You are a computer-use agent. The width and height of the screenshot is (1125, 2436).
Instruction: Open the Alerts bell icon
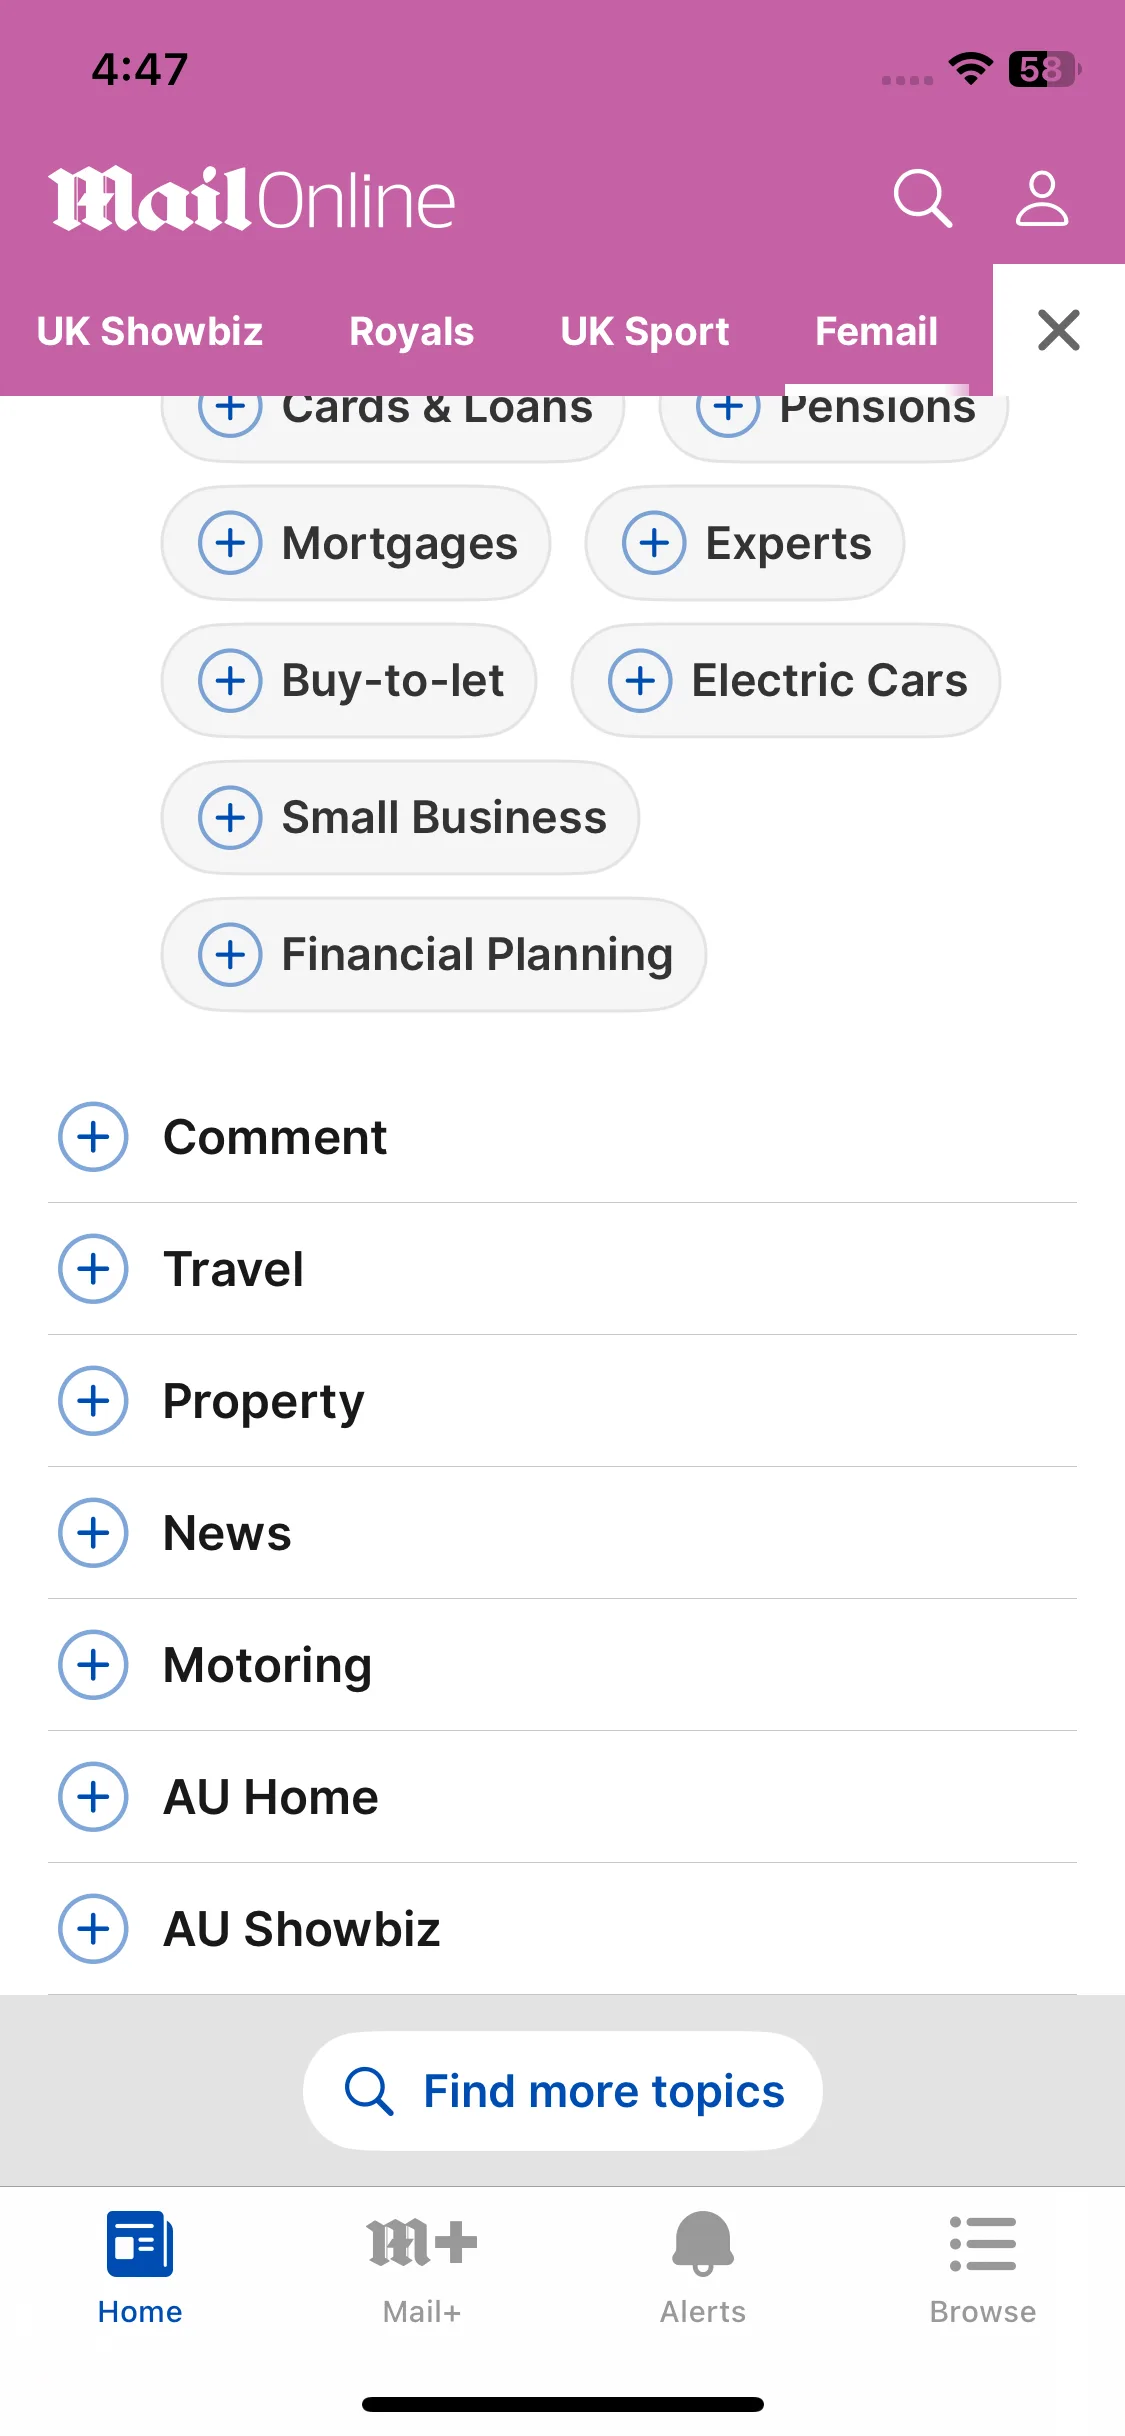(x=703, y=2243)
